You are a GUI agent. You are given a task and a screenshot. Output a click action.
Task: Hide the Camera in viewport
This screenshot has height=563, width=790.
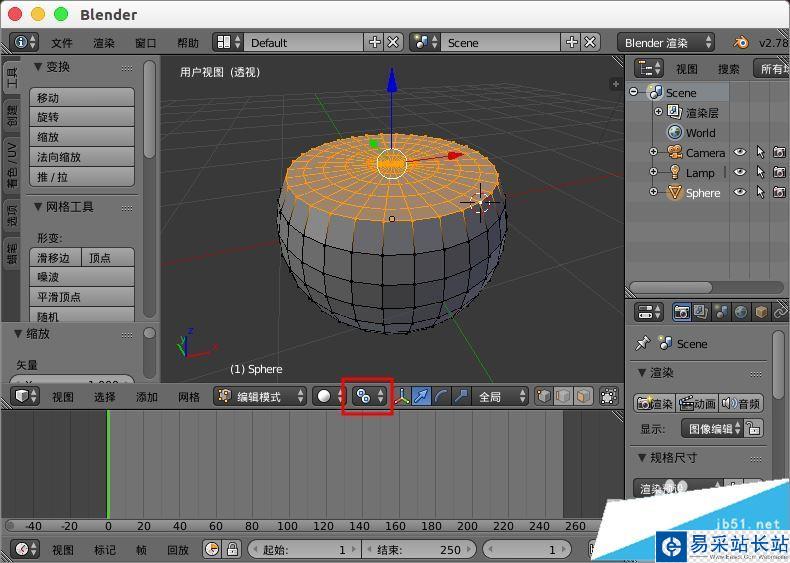point(740,152)
